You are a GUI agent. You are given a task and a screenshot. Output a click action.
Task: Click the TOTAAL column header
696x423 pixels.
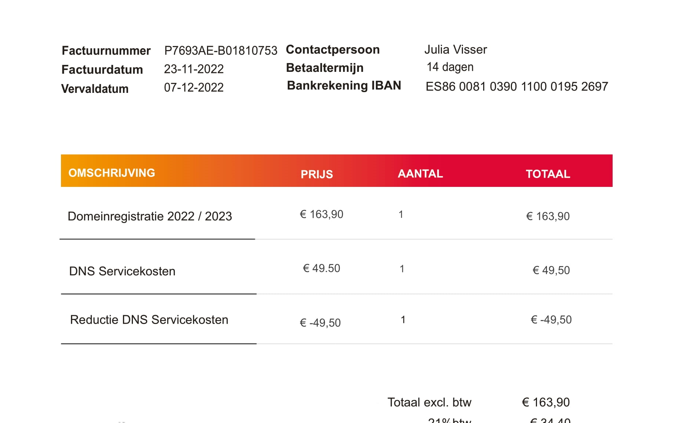[x=548, y=174]
